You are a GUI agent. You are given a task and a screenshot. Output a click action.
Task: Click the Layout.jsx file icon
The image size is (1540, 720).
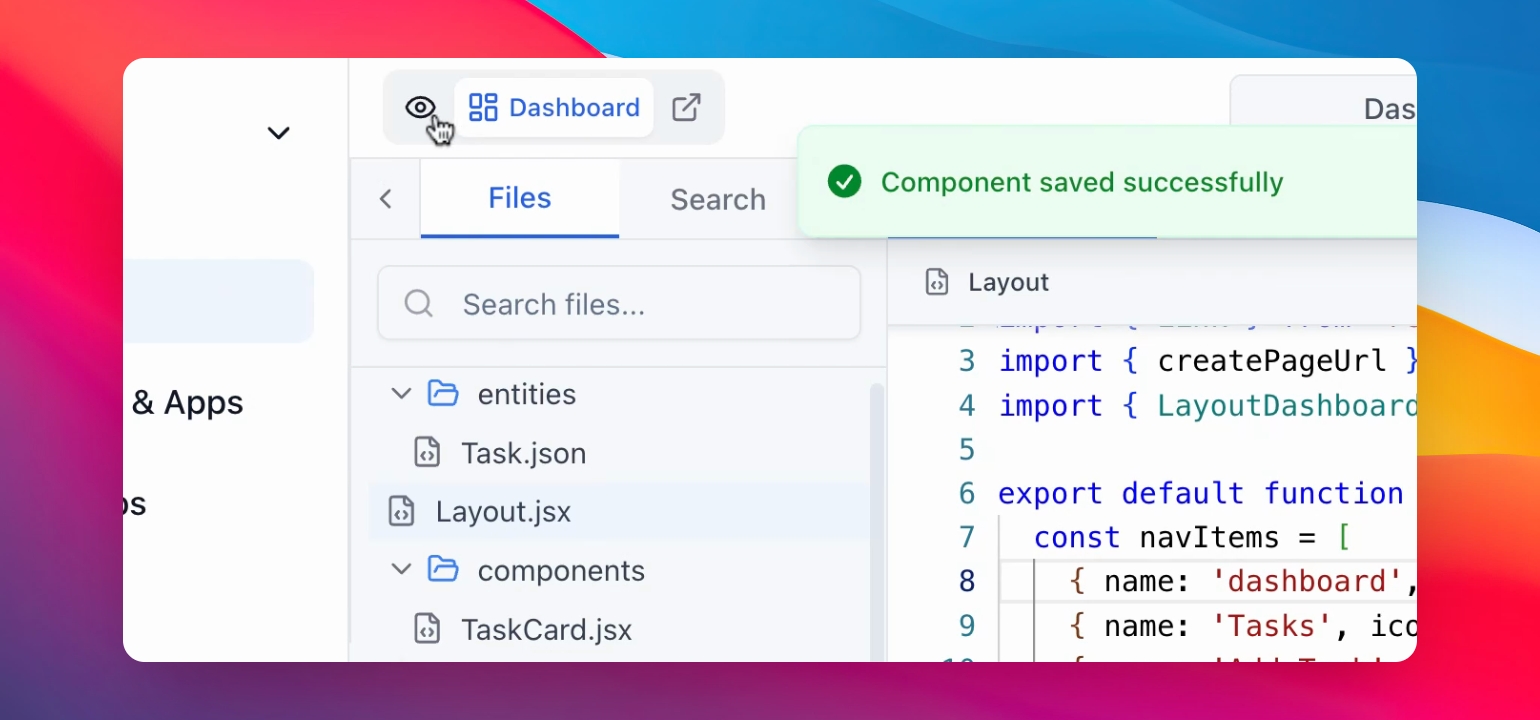[401, 512]
